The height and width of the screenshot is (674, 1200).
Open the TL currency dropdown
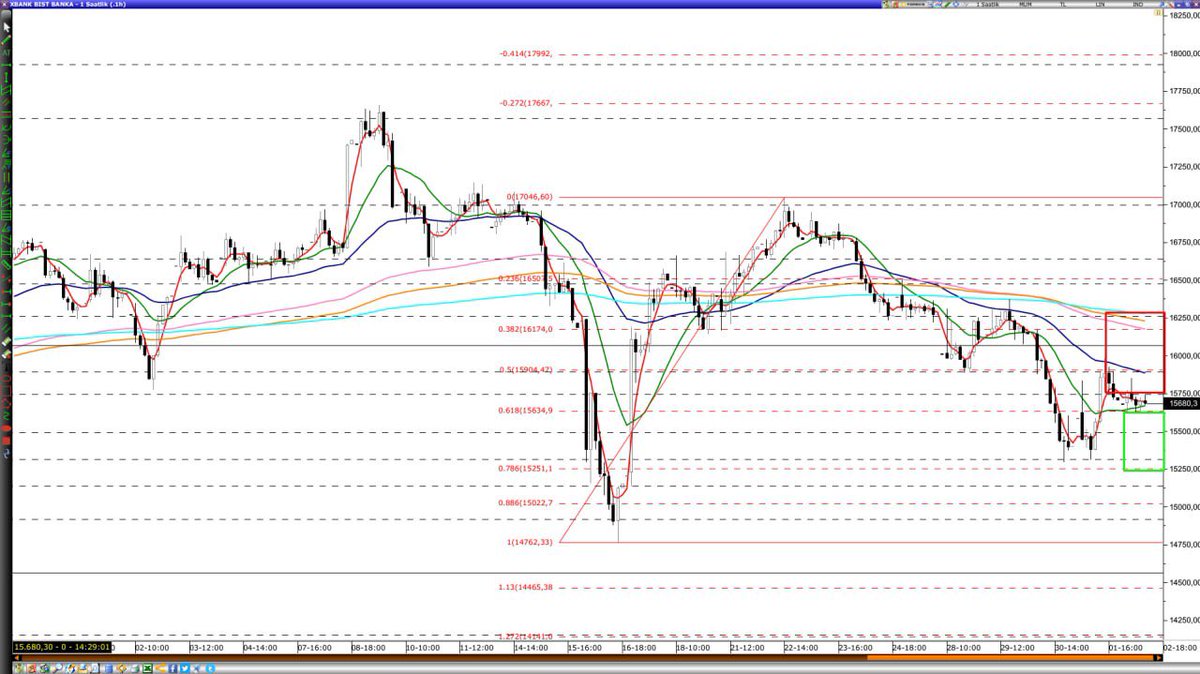coord(1063,5)
